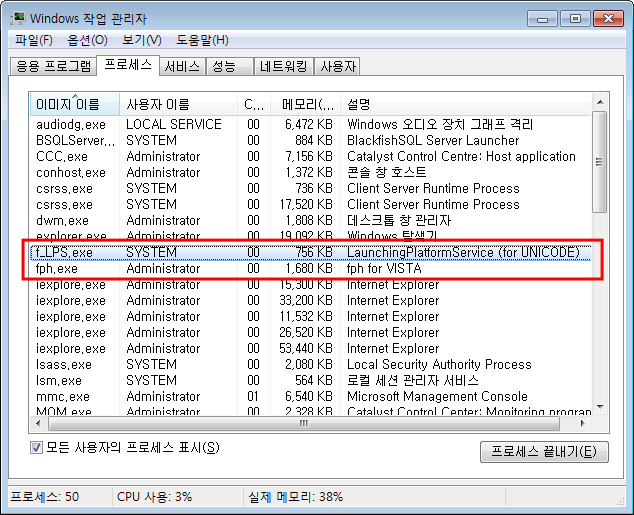Switch to the 서비스 tab
The width and height of the screenshot is (634, 515).
pyautogui.click(x=182, y=66)
